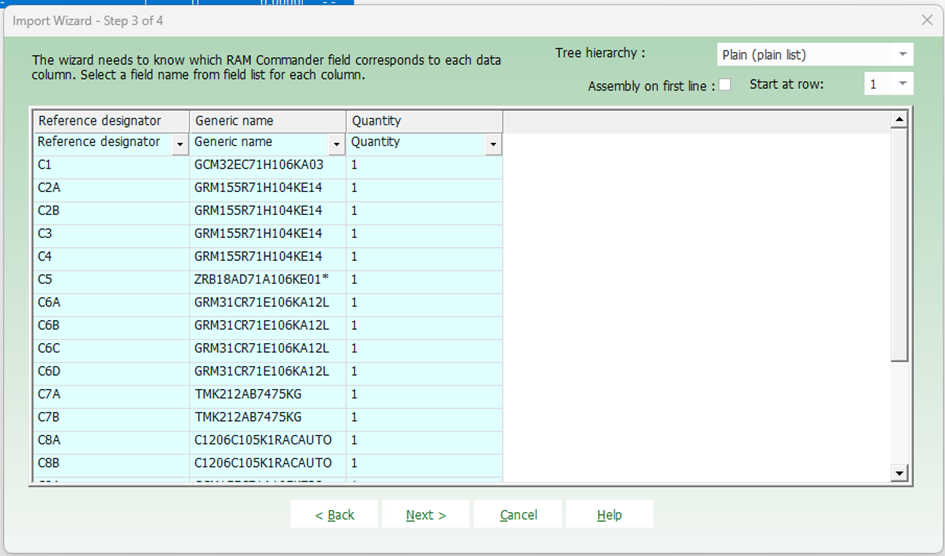This screenshot has width=945, height=556.
Task: Enable Assembly on first line checkbox
Action: coord(725,85)
